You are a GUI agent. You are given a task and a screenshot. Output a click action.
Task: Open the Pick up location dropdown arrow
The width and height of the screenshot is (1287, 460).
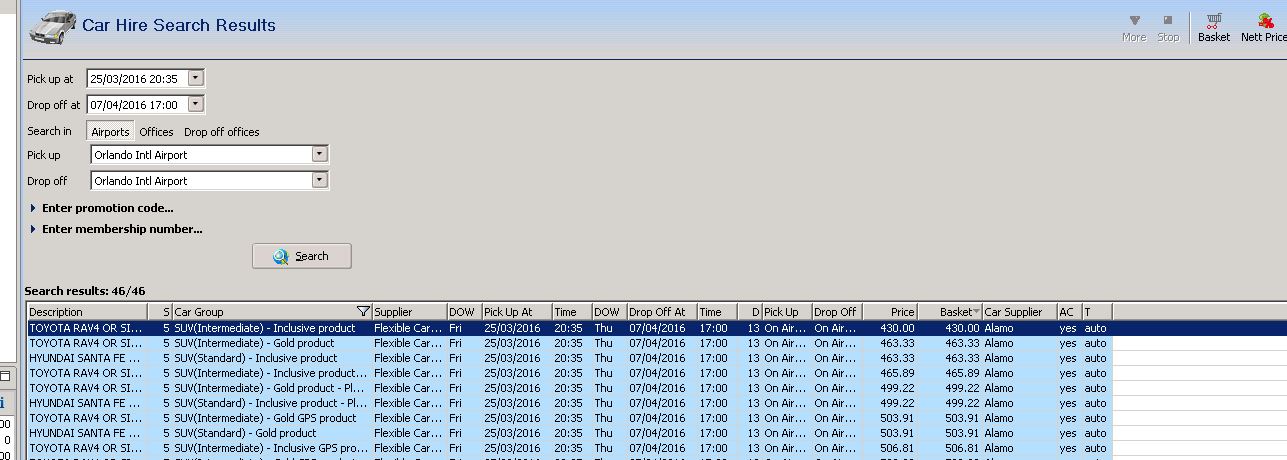320,154
